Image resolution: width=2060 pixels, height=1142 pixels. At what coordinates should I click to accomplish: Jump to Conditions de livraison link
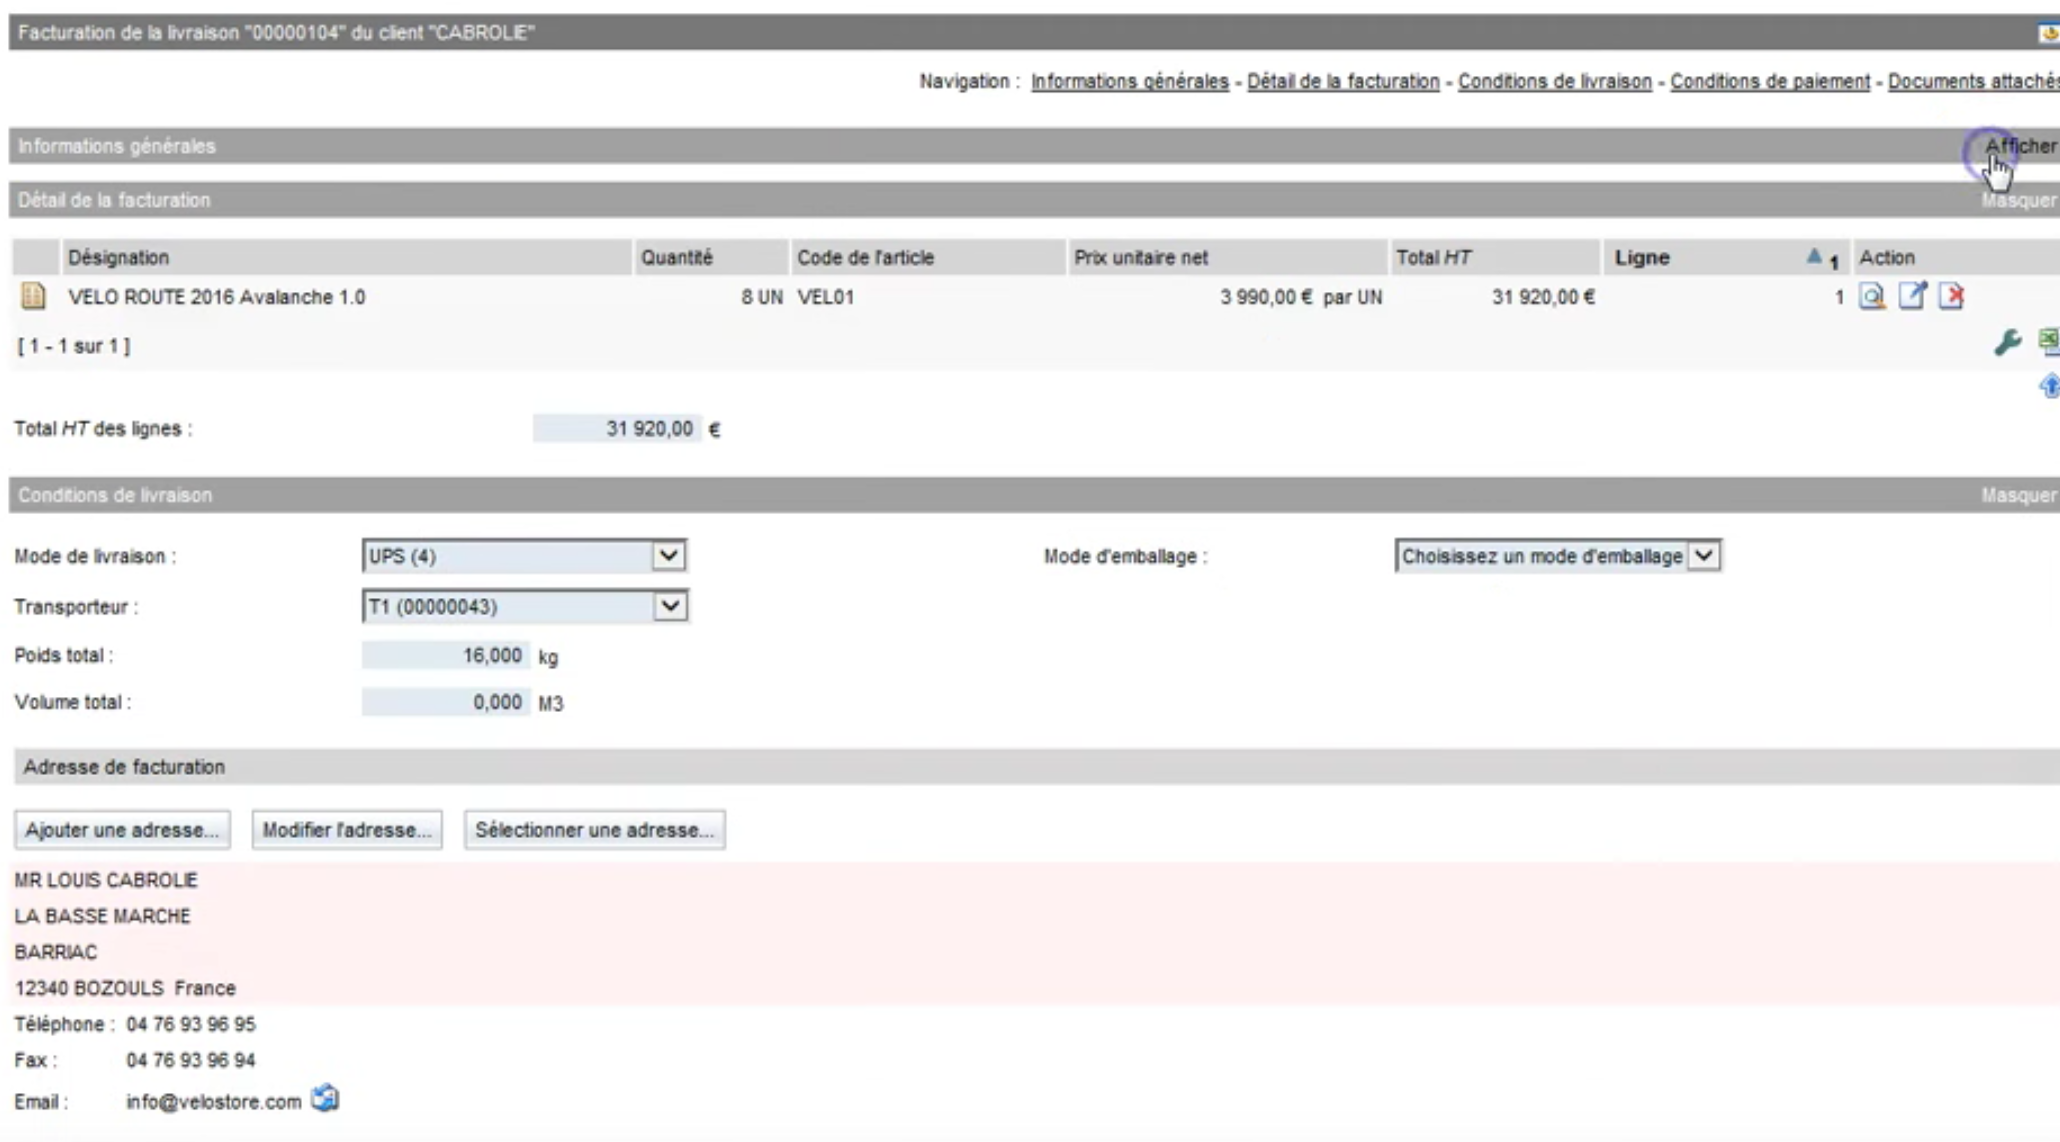(x=1554, y=82)
